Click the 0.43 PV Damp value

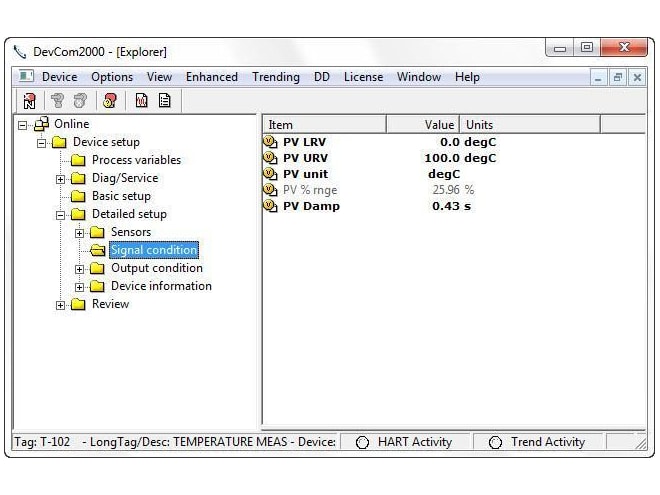(x=446, y=206)
